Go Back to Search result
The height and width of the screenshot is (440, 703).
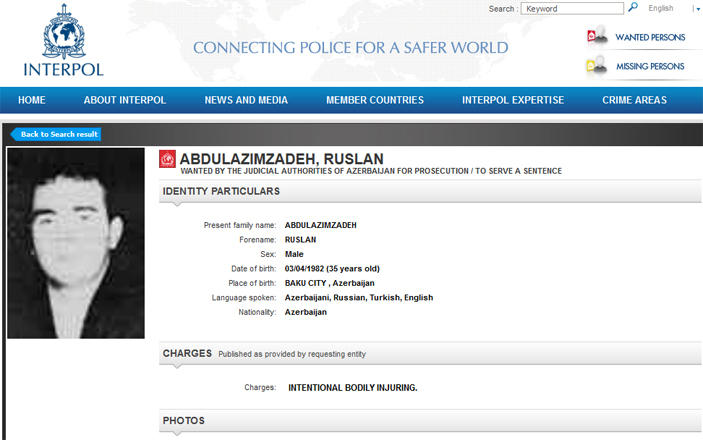point(56,134)
